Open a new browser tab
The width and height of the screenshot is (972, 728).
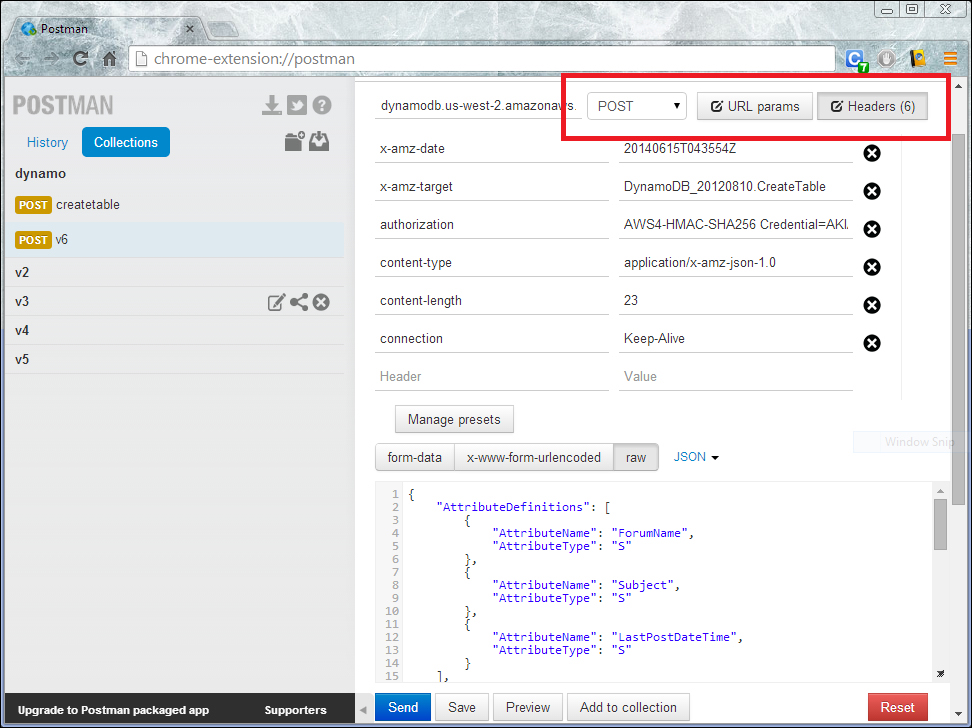tap(223, 29)
